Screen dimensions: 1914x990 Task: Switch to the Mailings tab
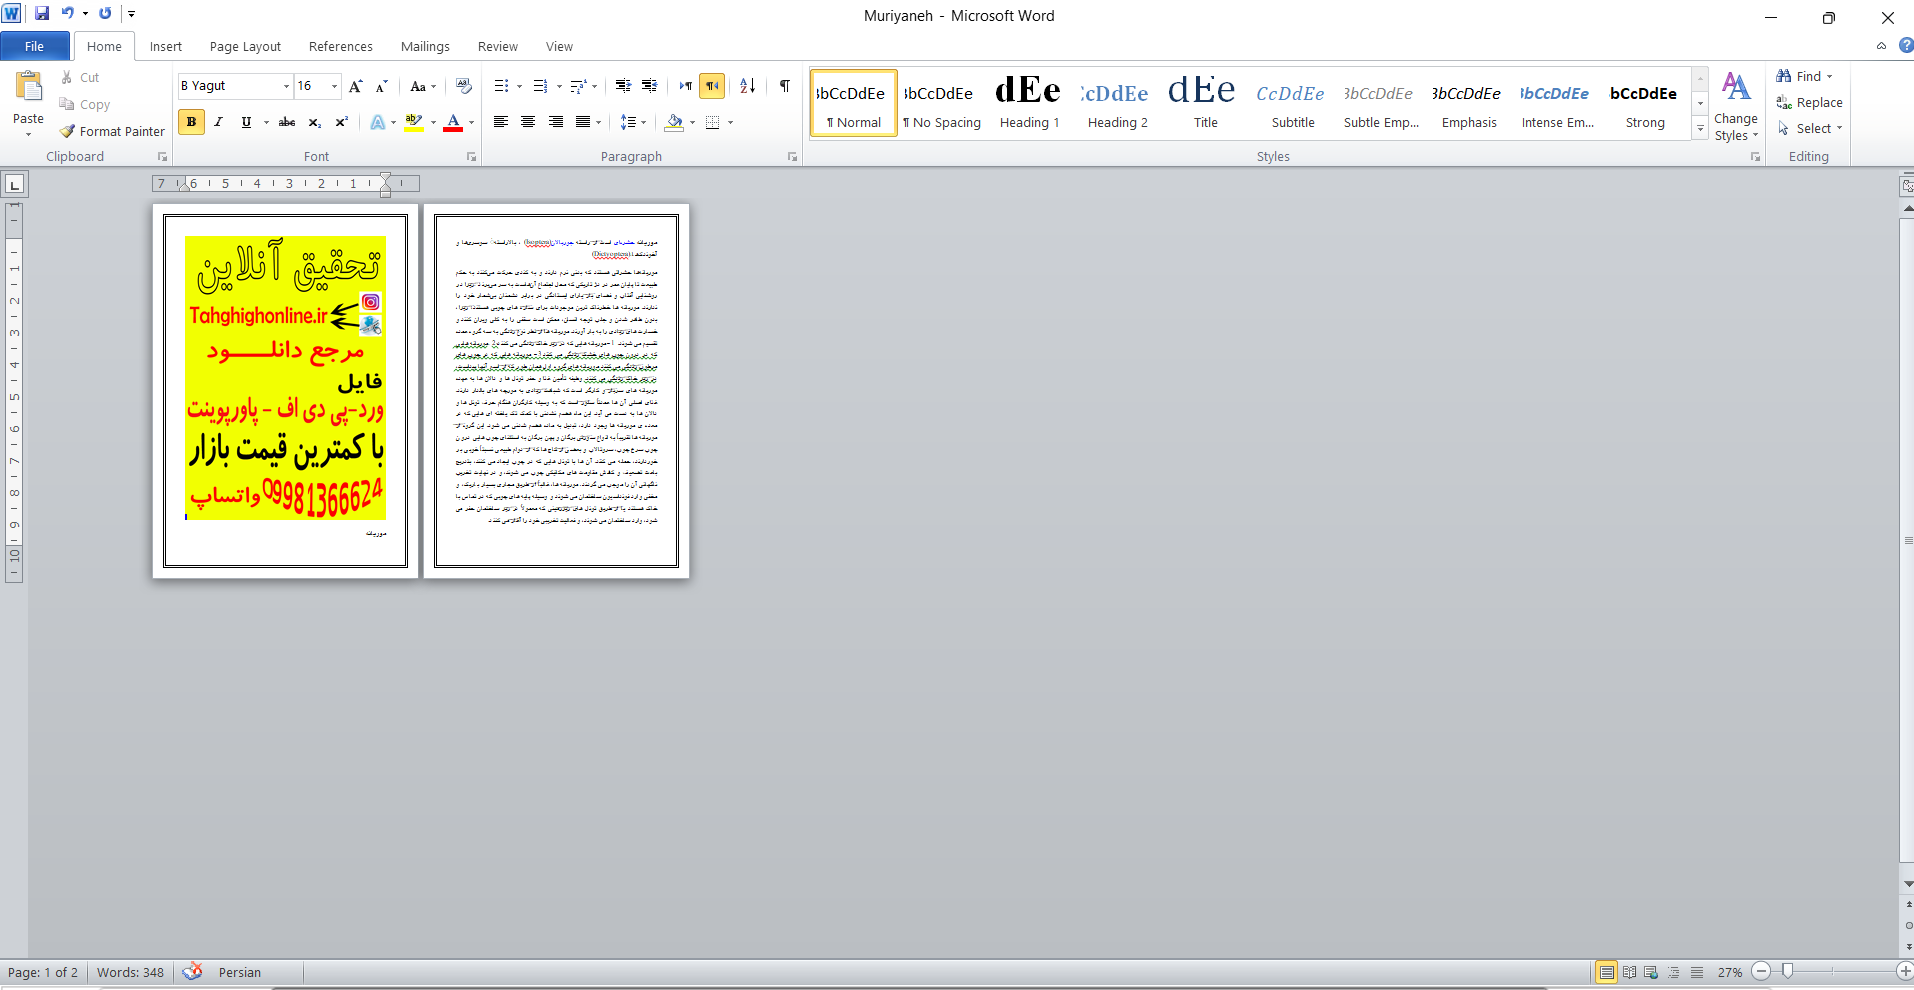(425, 46)
